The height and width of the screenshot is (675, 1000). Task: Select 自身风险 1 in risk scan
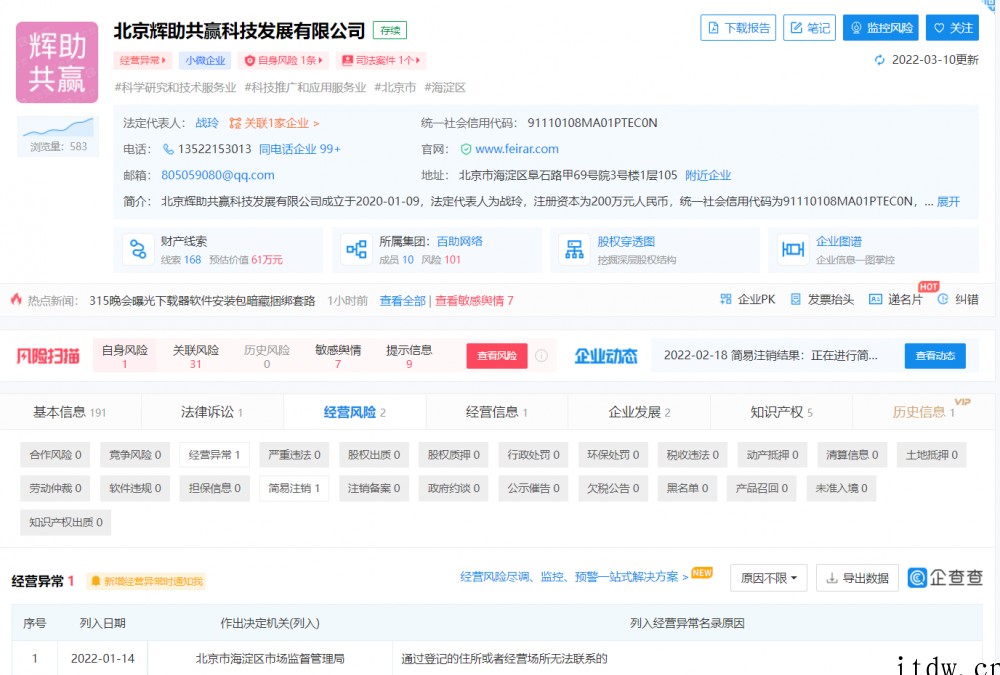(124, 356)
